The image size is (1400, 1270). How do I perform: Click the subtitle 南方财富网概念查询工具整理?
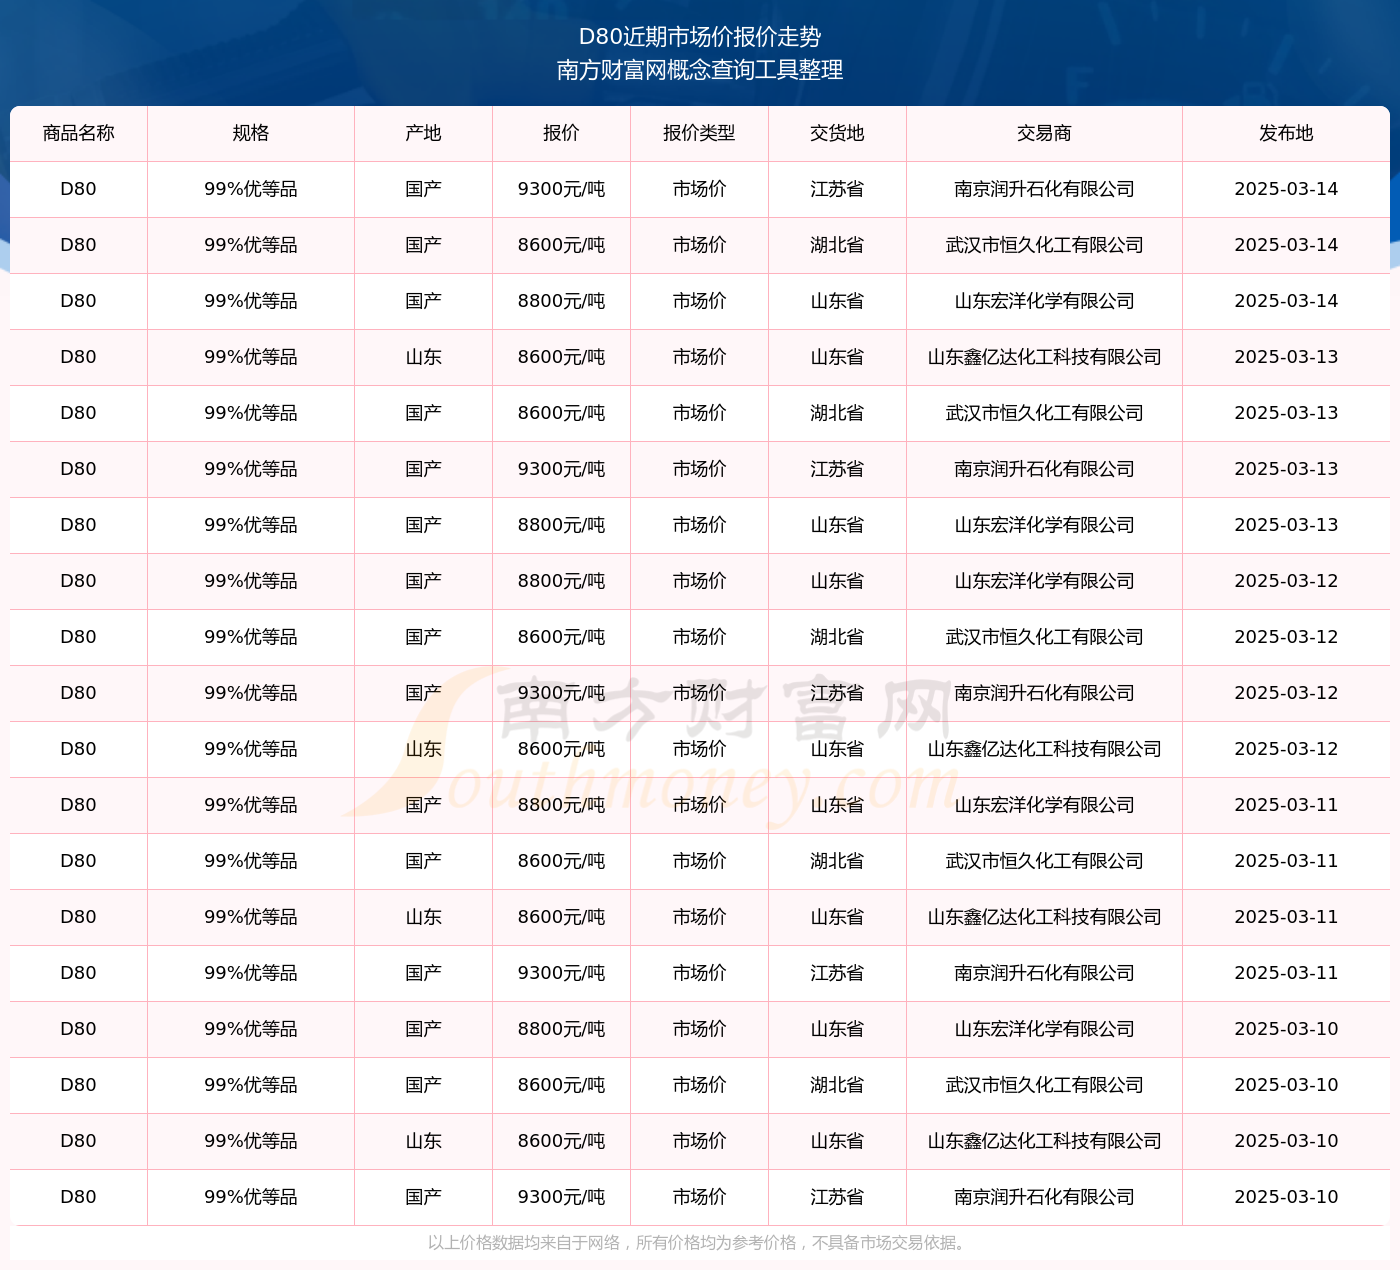(x=700, y=70)
